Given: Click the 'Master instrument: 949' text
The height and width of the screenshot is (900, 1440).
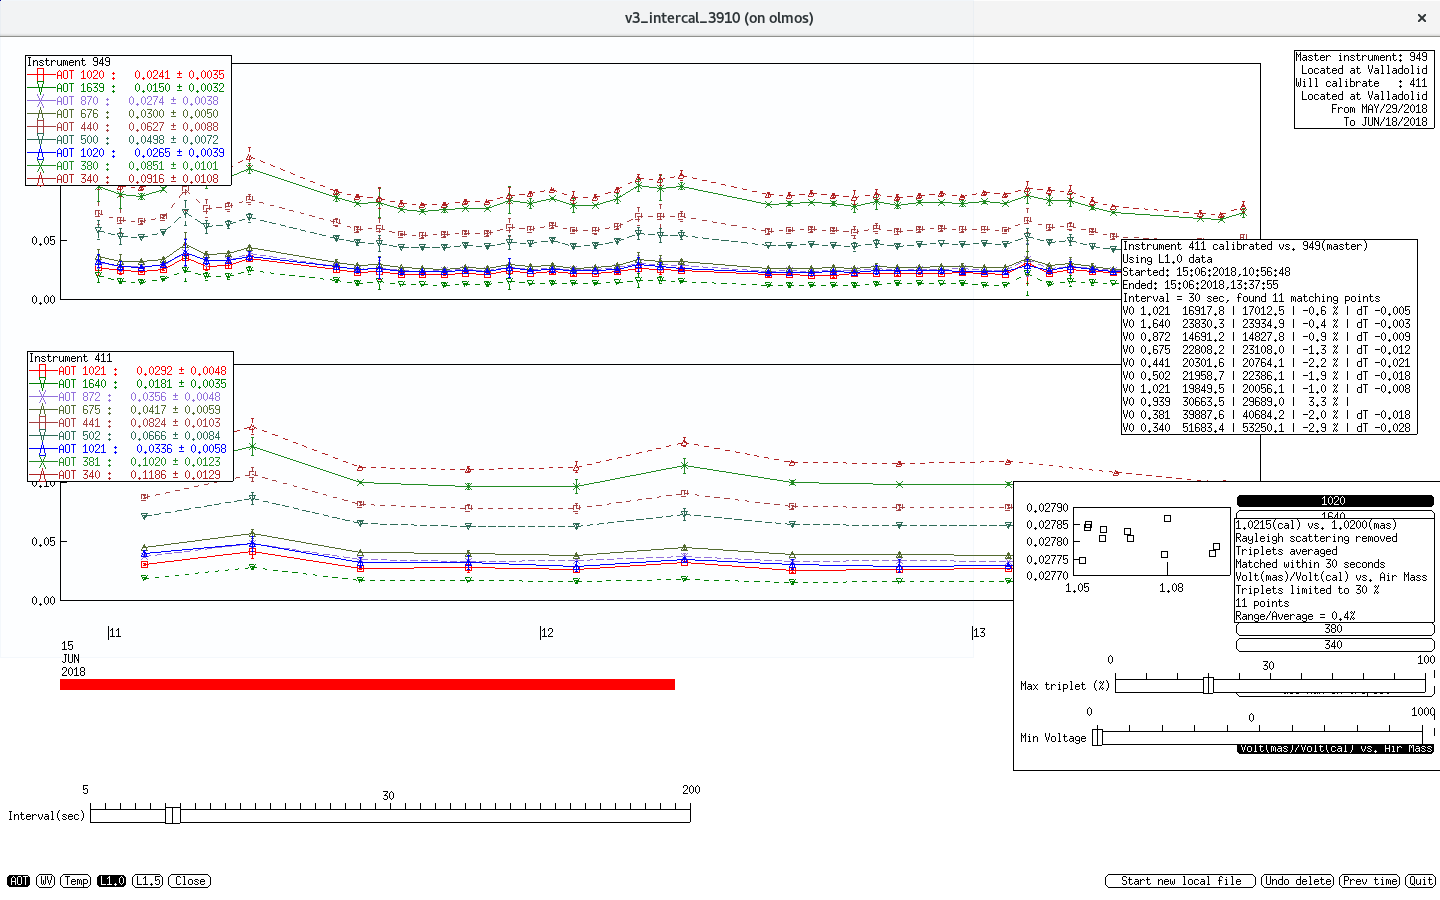Looking at the screenshot, I should coord(1362,57).
